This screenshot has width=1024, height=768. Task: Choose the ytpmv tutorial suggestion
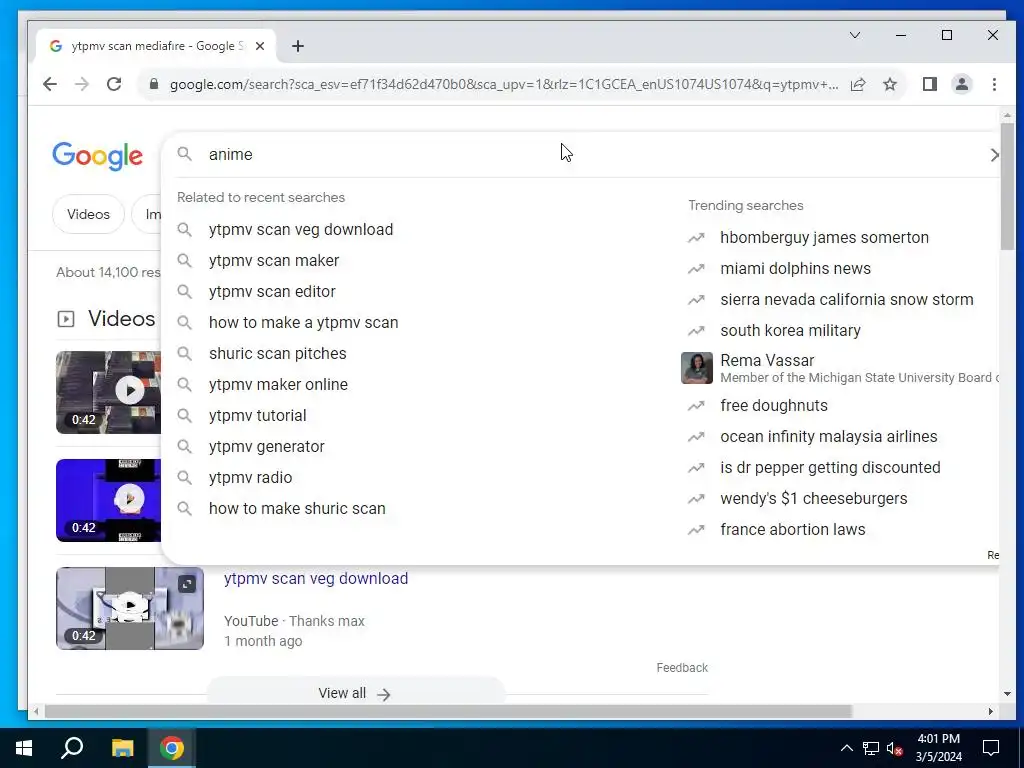point(258,416)
